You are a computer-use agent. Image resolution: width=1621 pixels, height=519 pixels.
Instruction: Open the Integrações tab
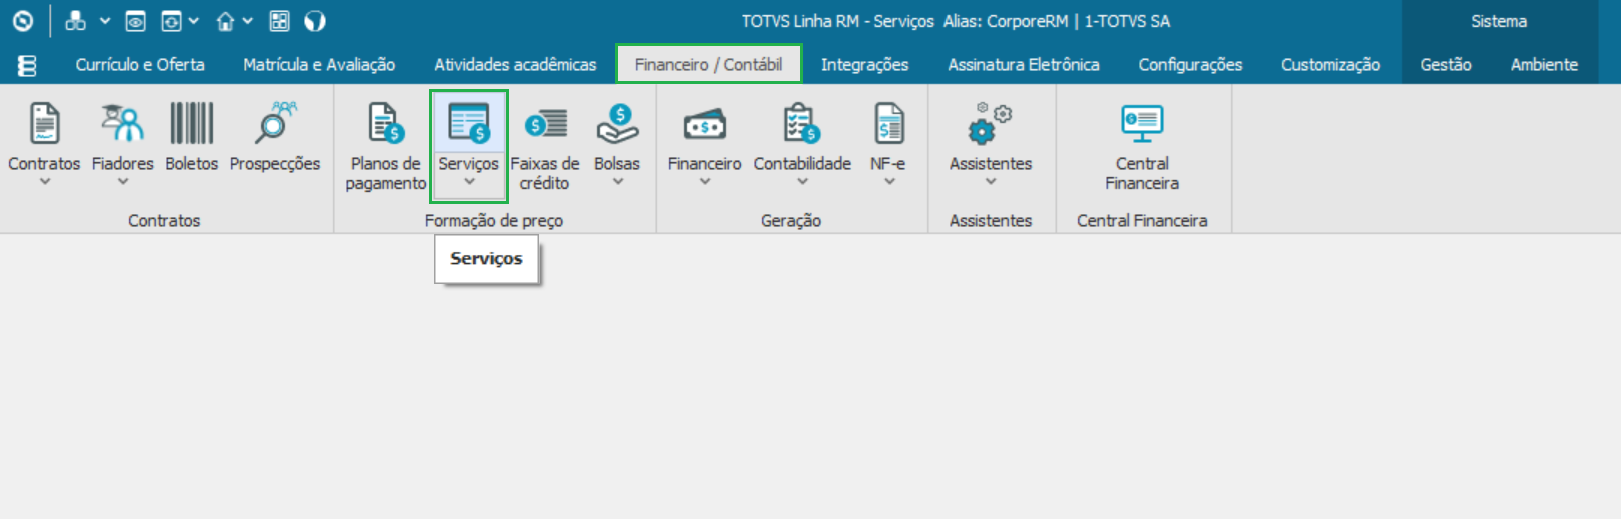click(x=865, y=64)
